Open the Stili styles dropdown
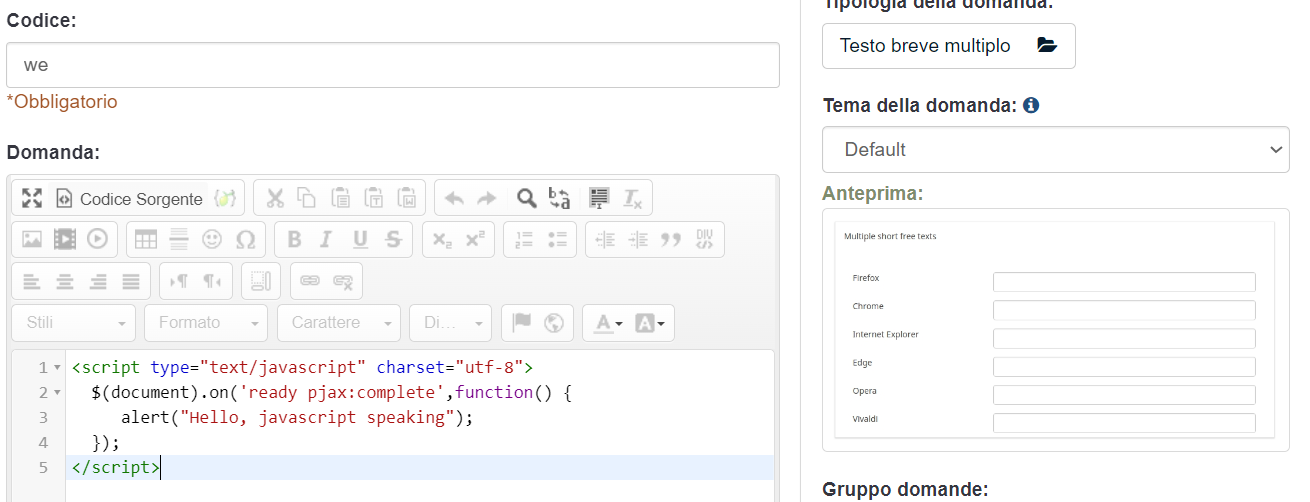This screenshot has width=1310, height=502. click(74, 323)
